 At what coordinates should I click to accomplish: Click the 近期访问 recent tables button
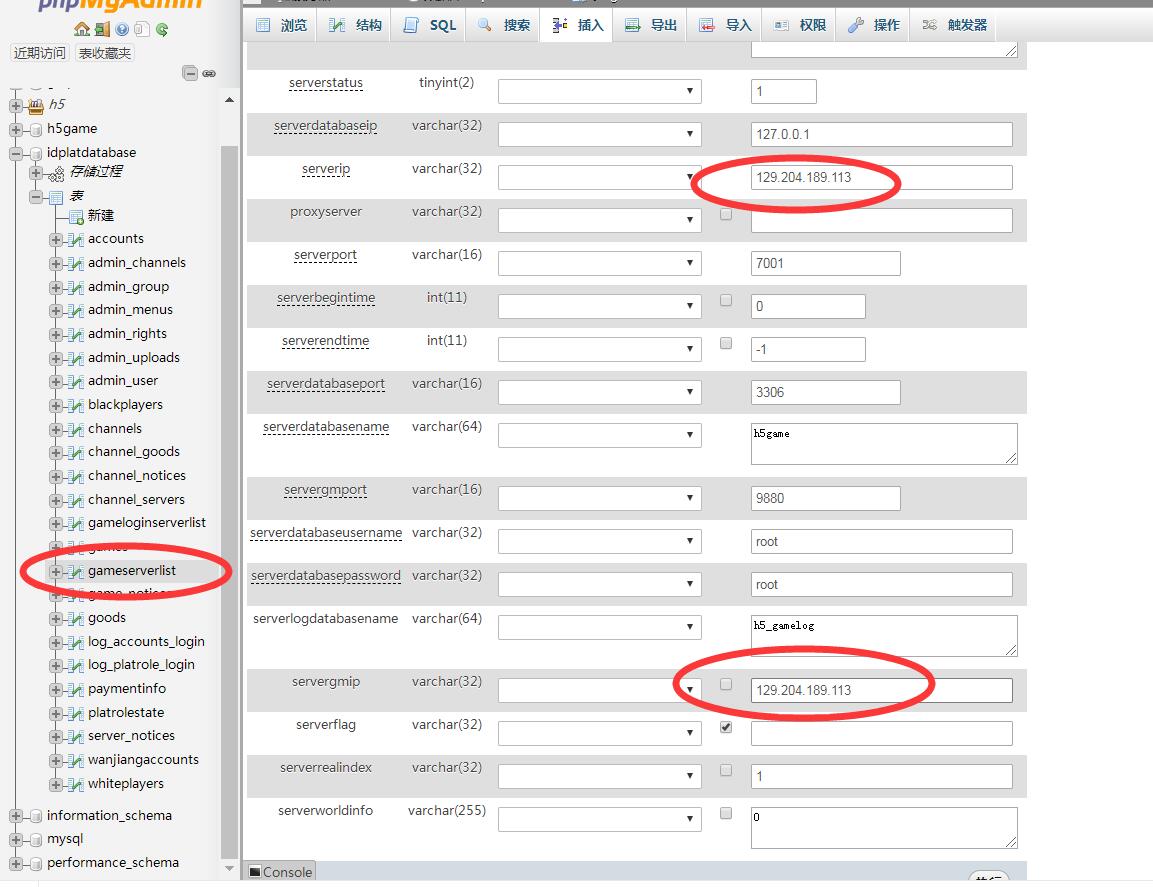(40, 53)
